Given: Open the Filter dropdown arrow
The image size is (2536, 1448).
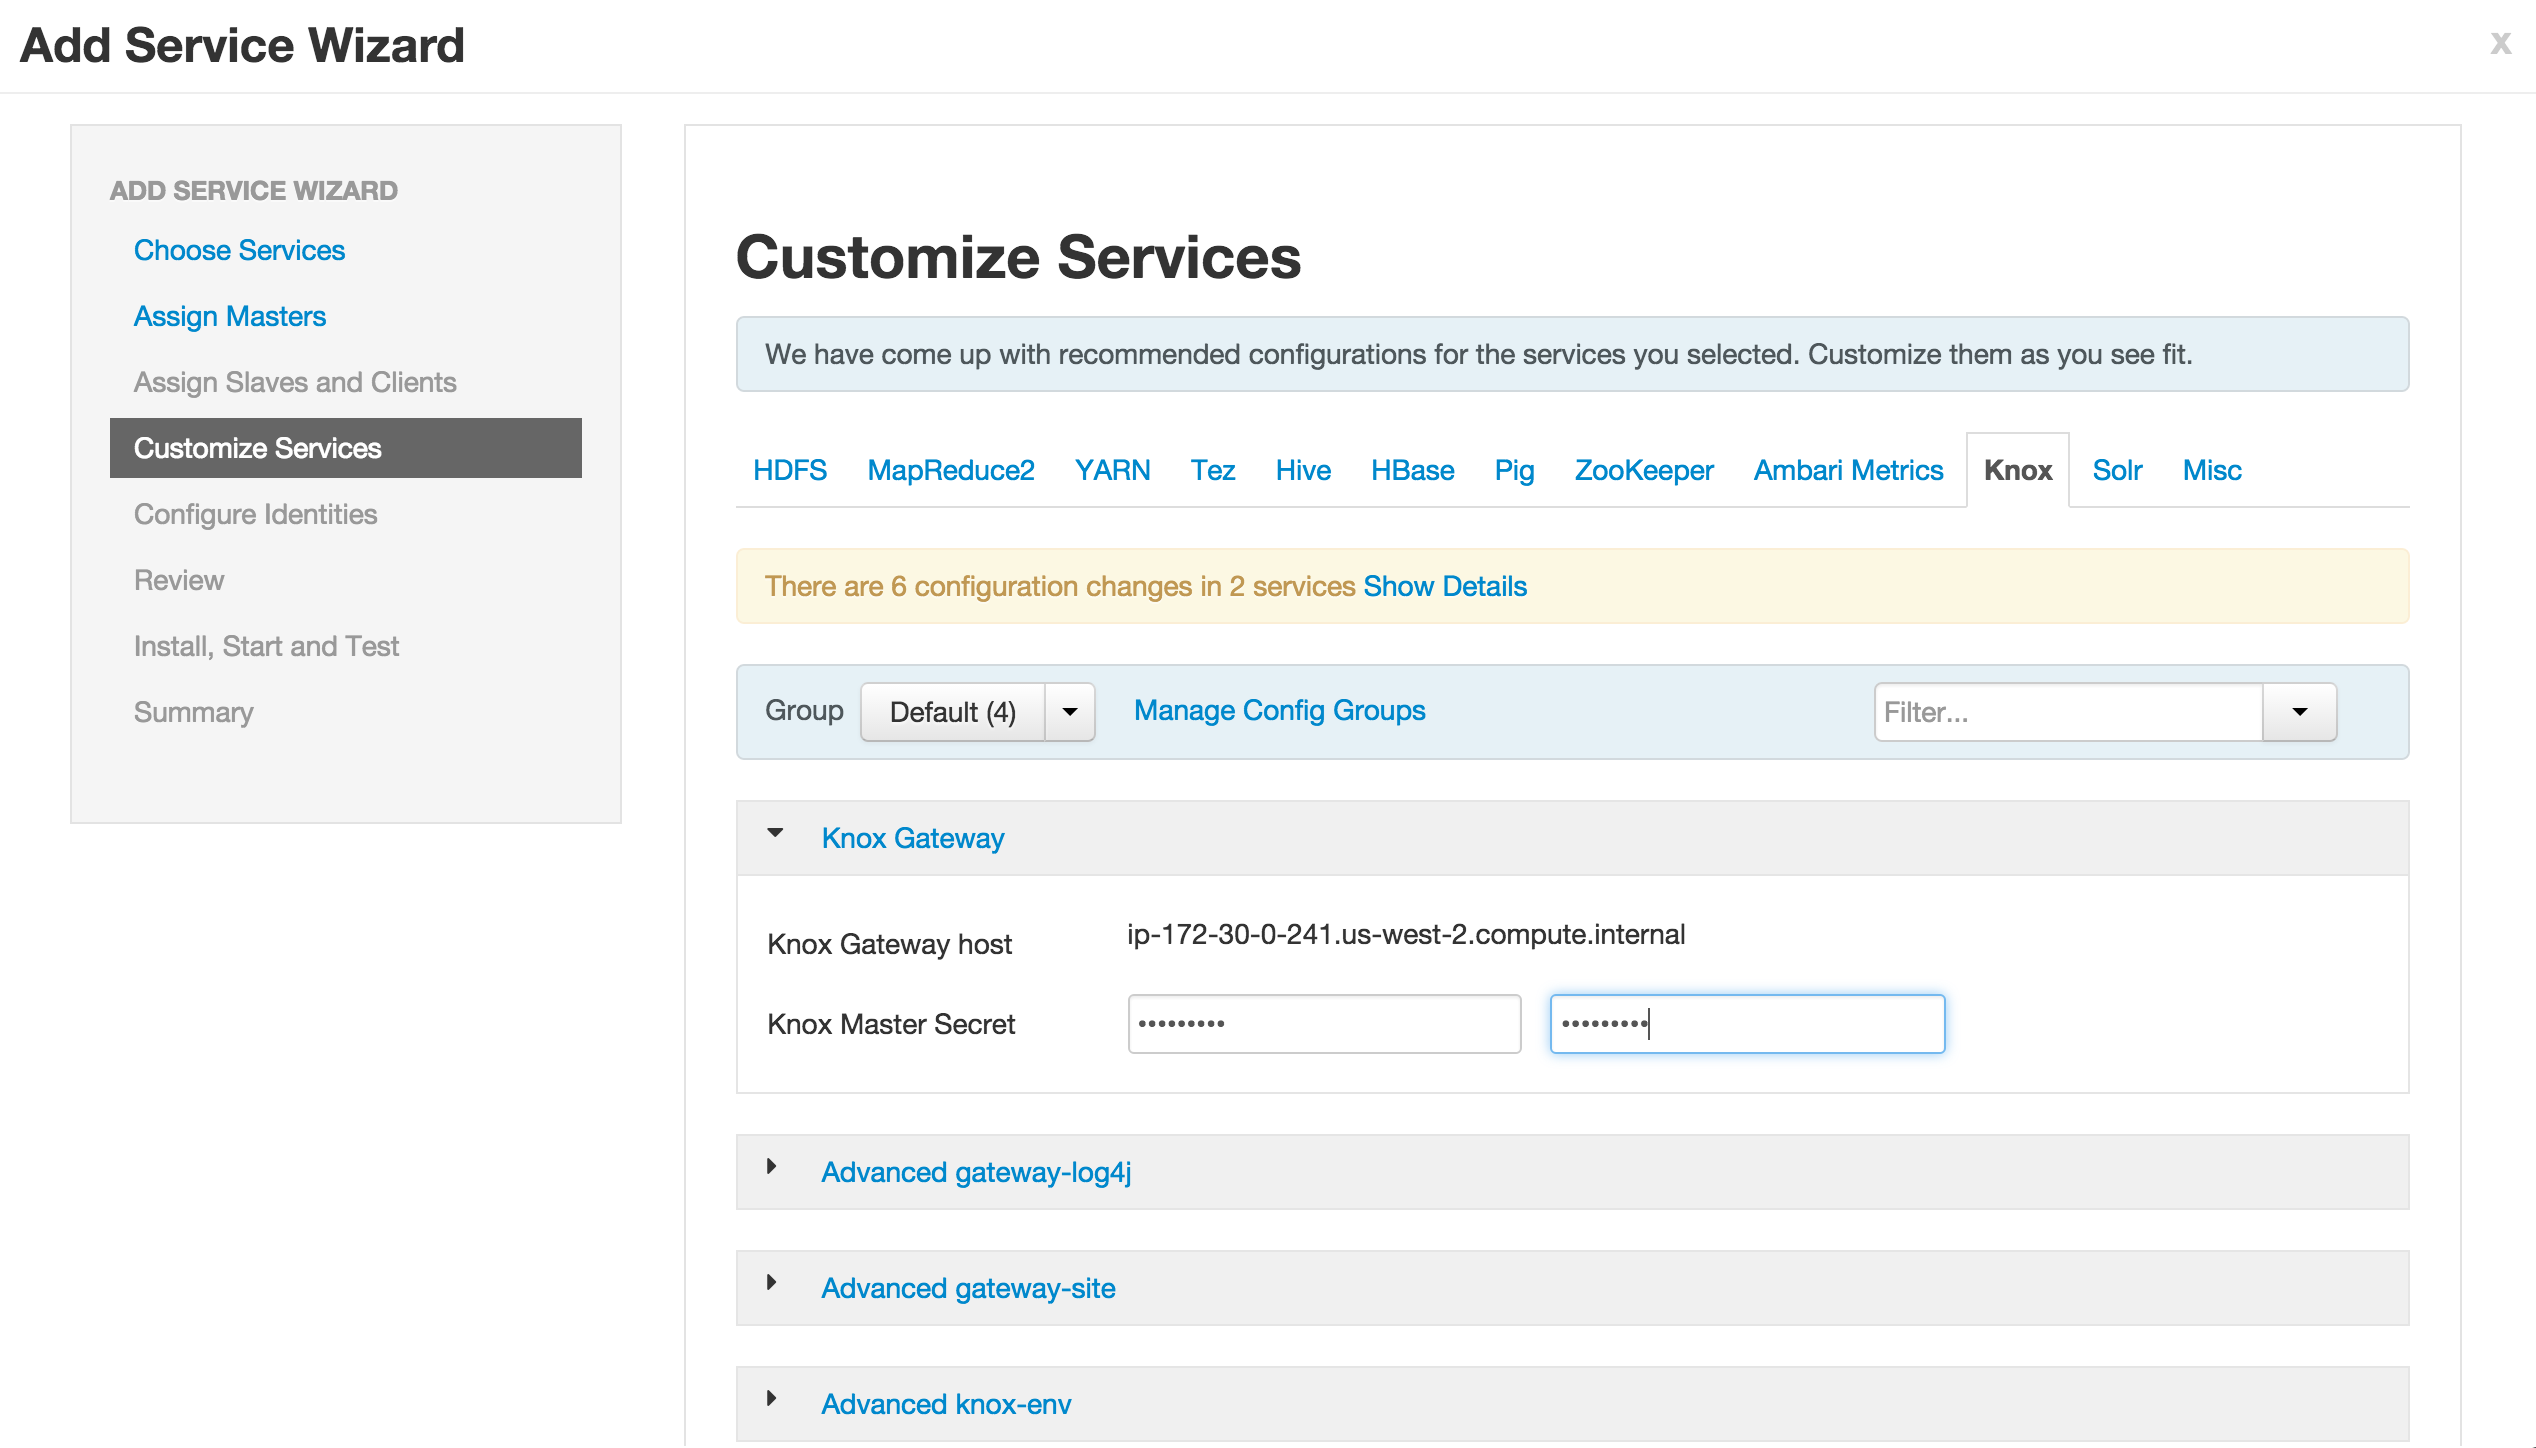Looking at the screenshot, I should [x=2299, y=712].
